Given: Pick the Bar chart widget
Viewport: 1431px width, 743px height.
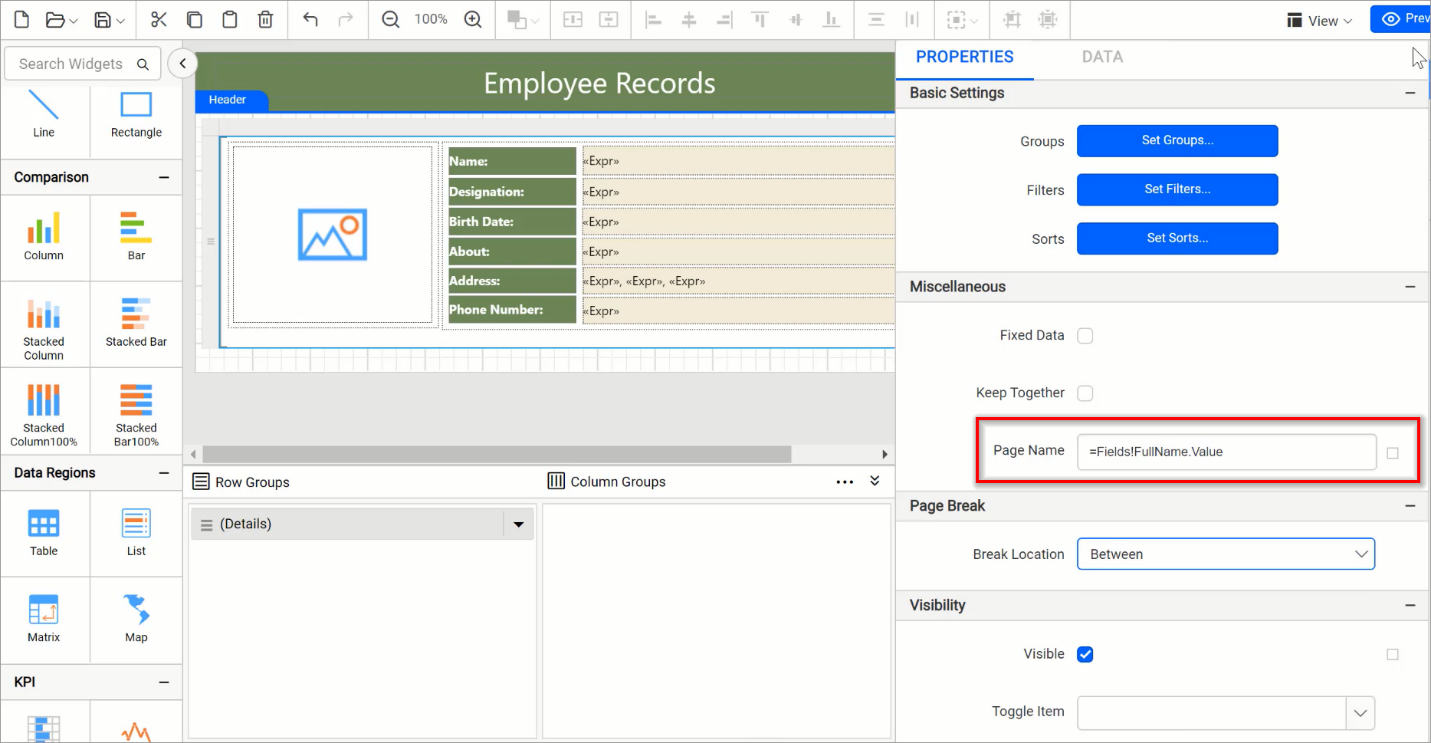Looking at the screenshot, I should click(136, 236).
